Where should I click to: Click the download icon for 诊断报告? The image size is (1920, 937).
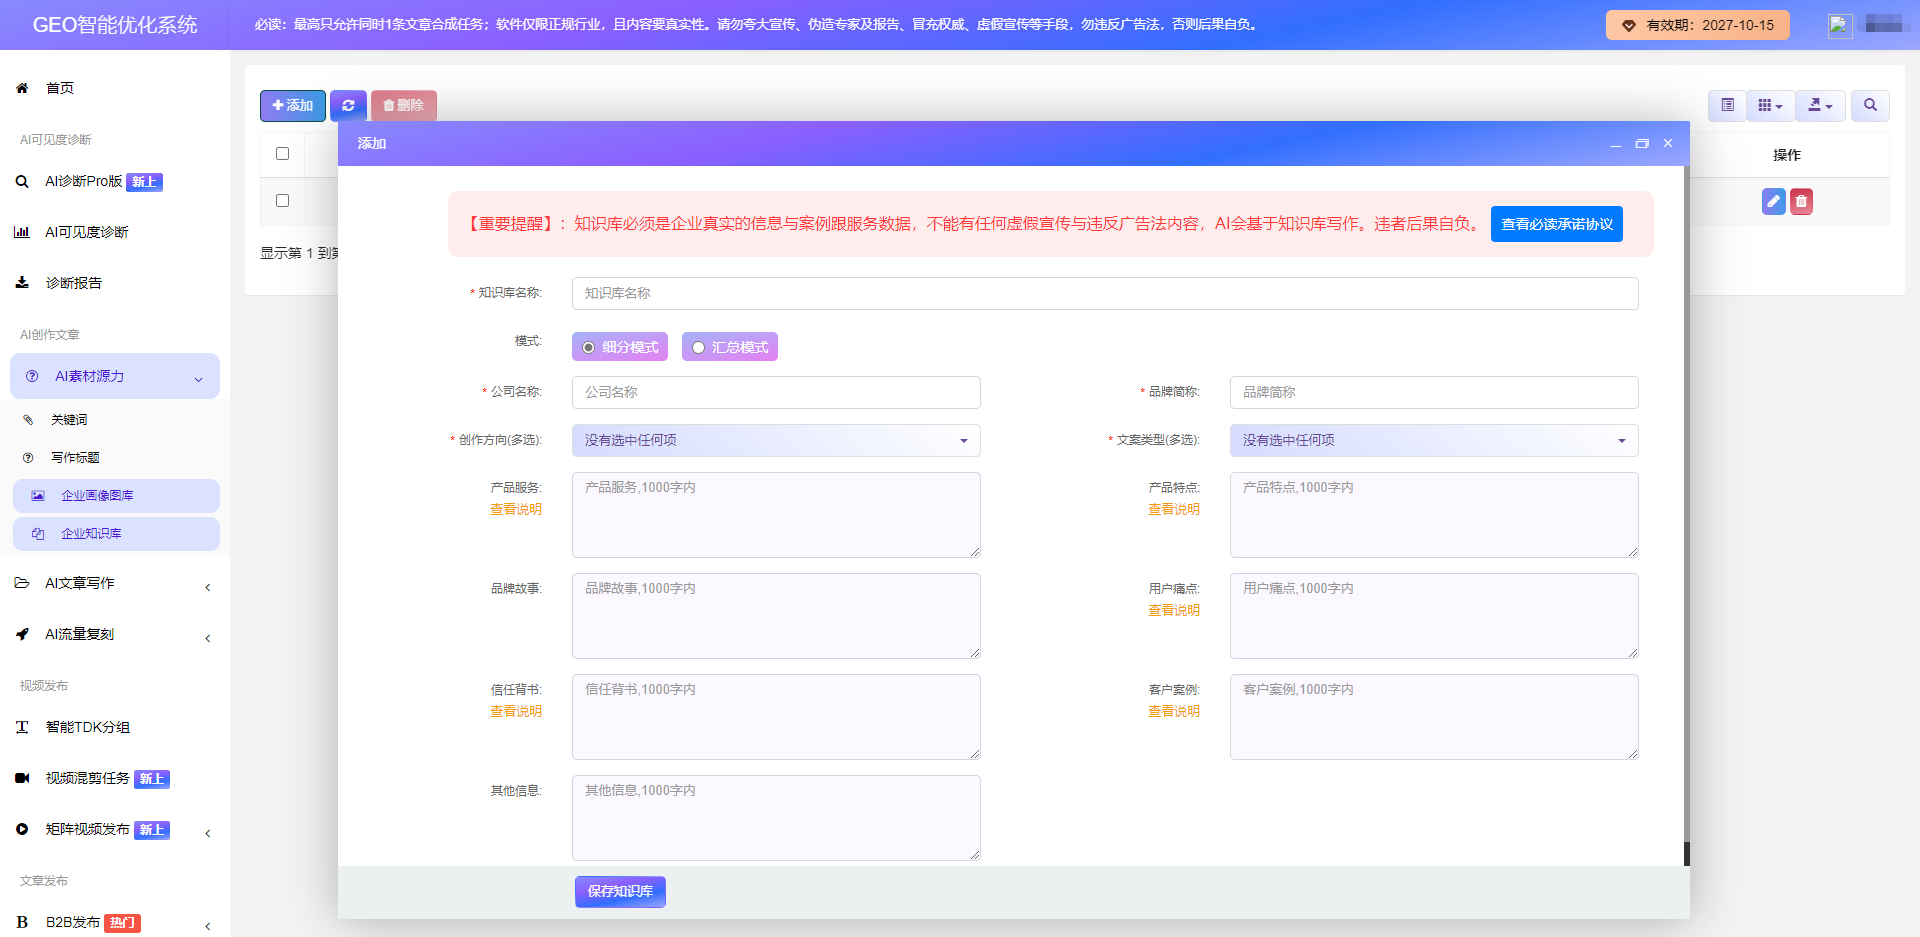22,283
